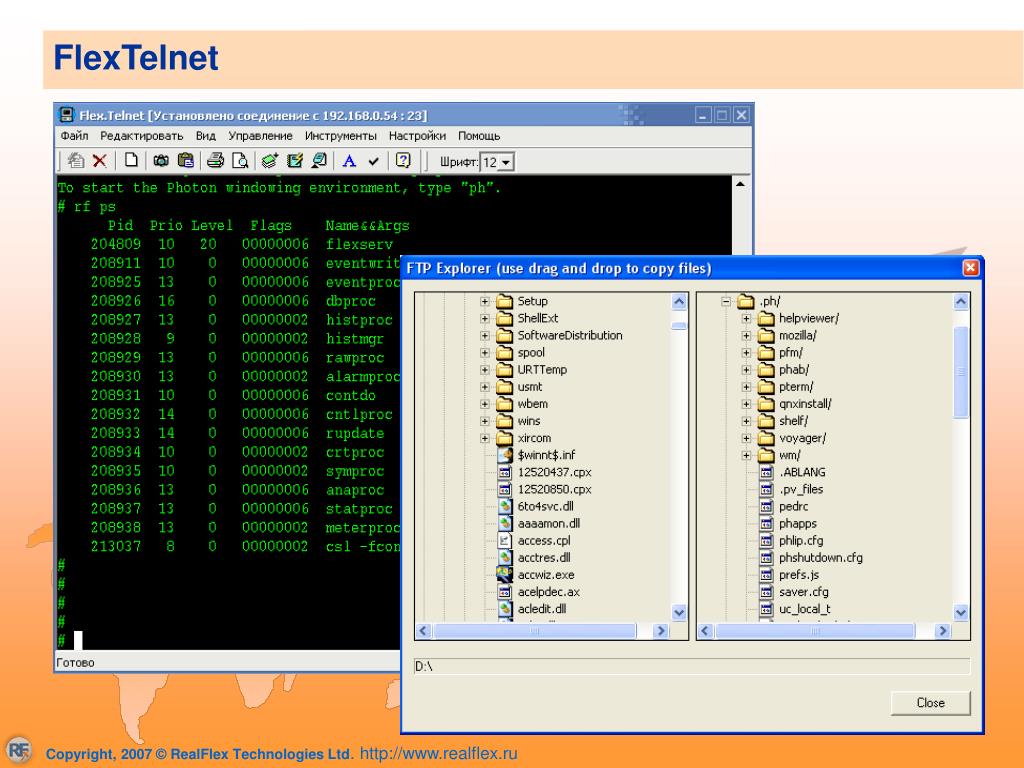The width and height of the screenshot is (1024, 768).
Task: Open the Управление menu
Action: [261, 136]
